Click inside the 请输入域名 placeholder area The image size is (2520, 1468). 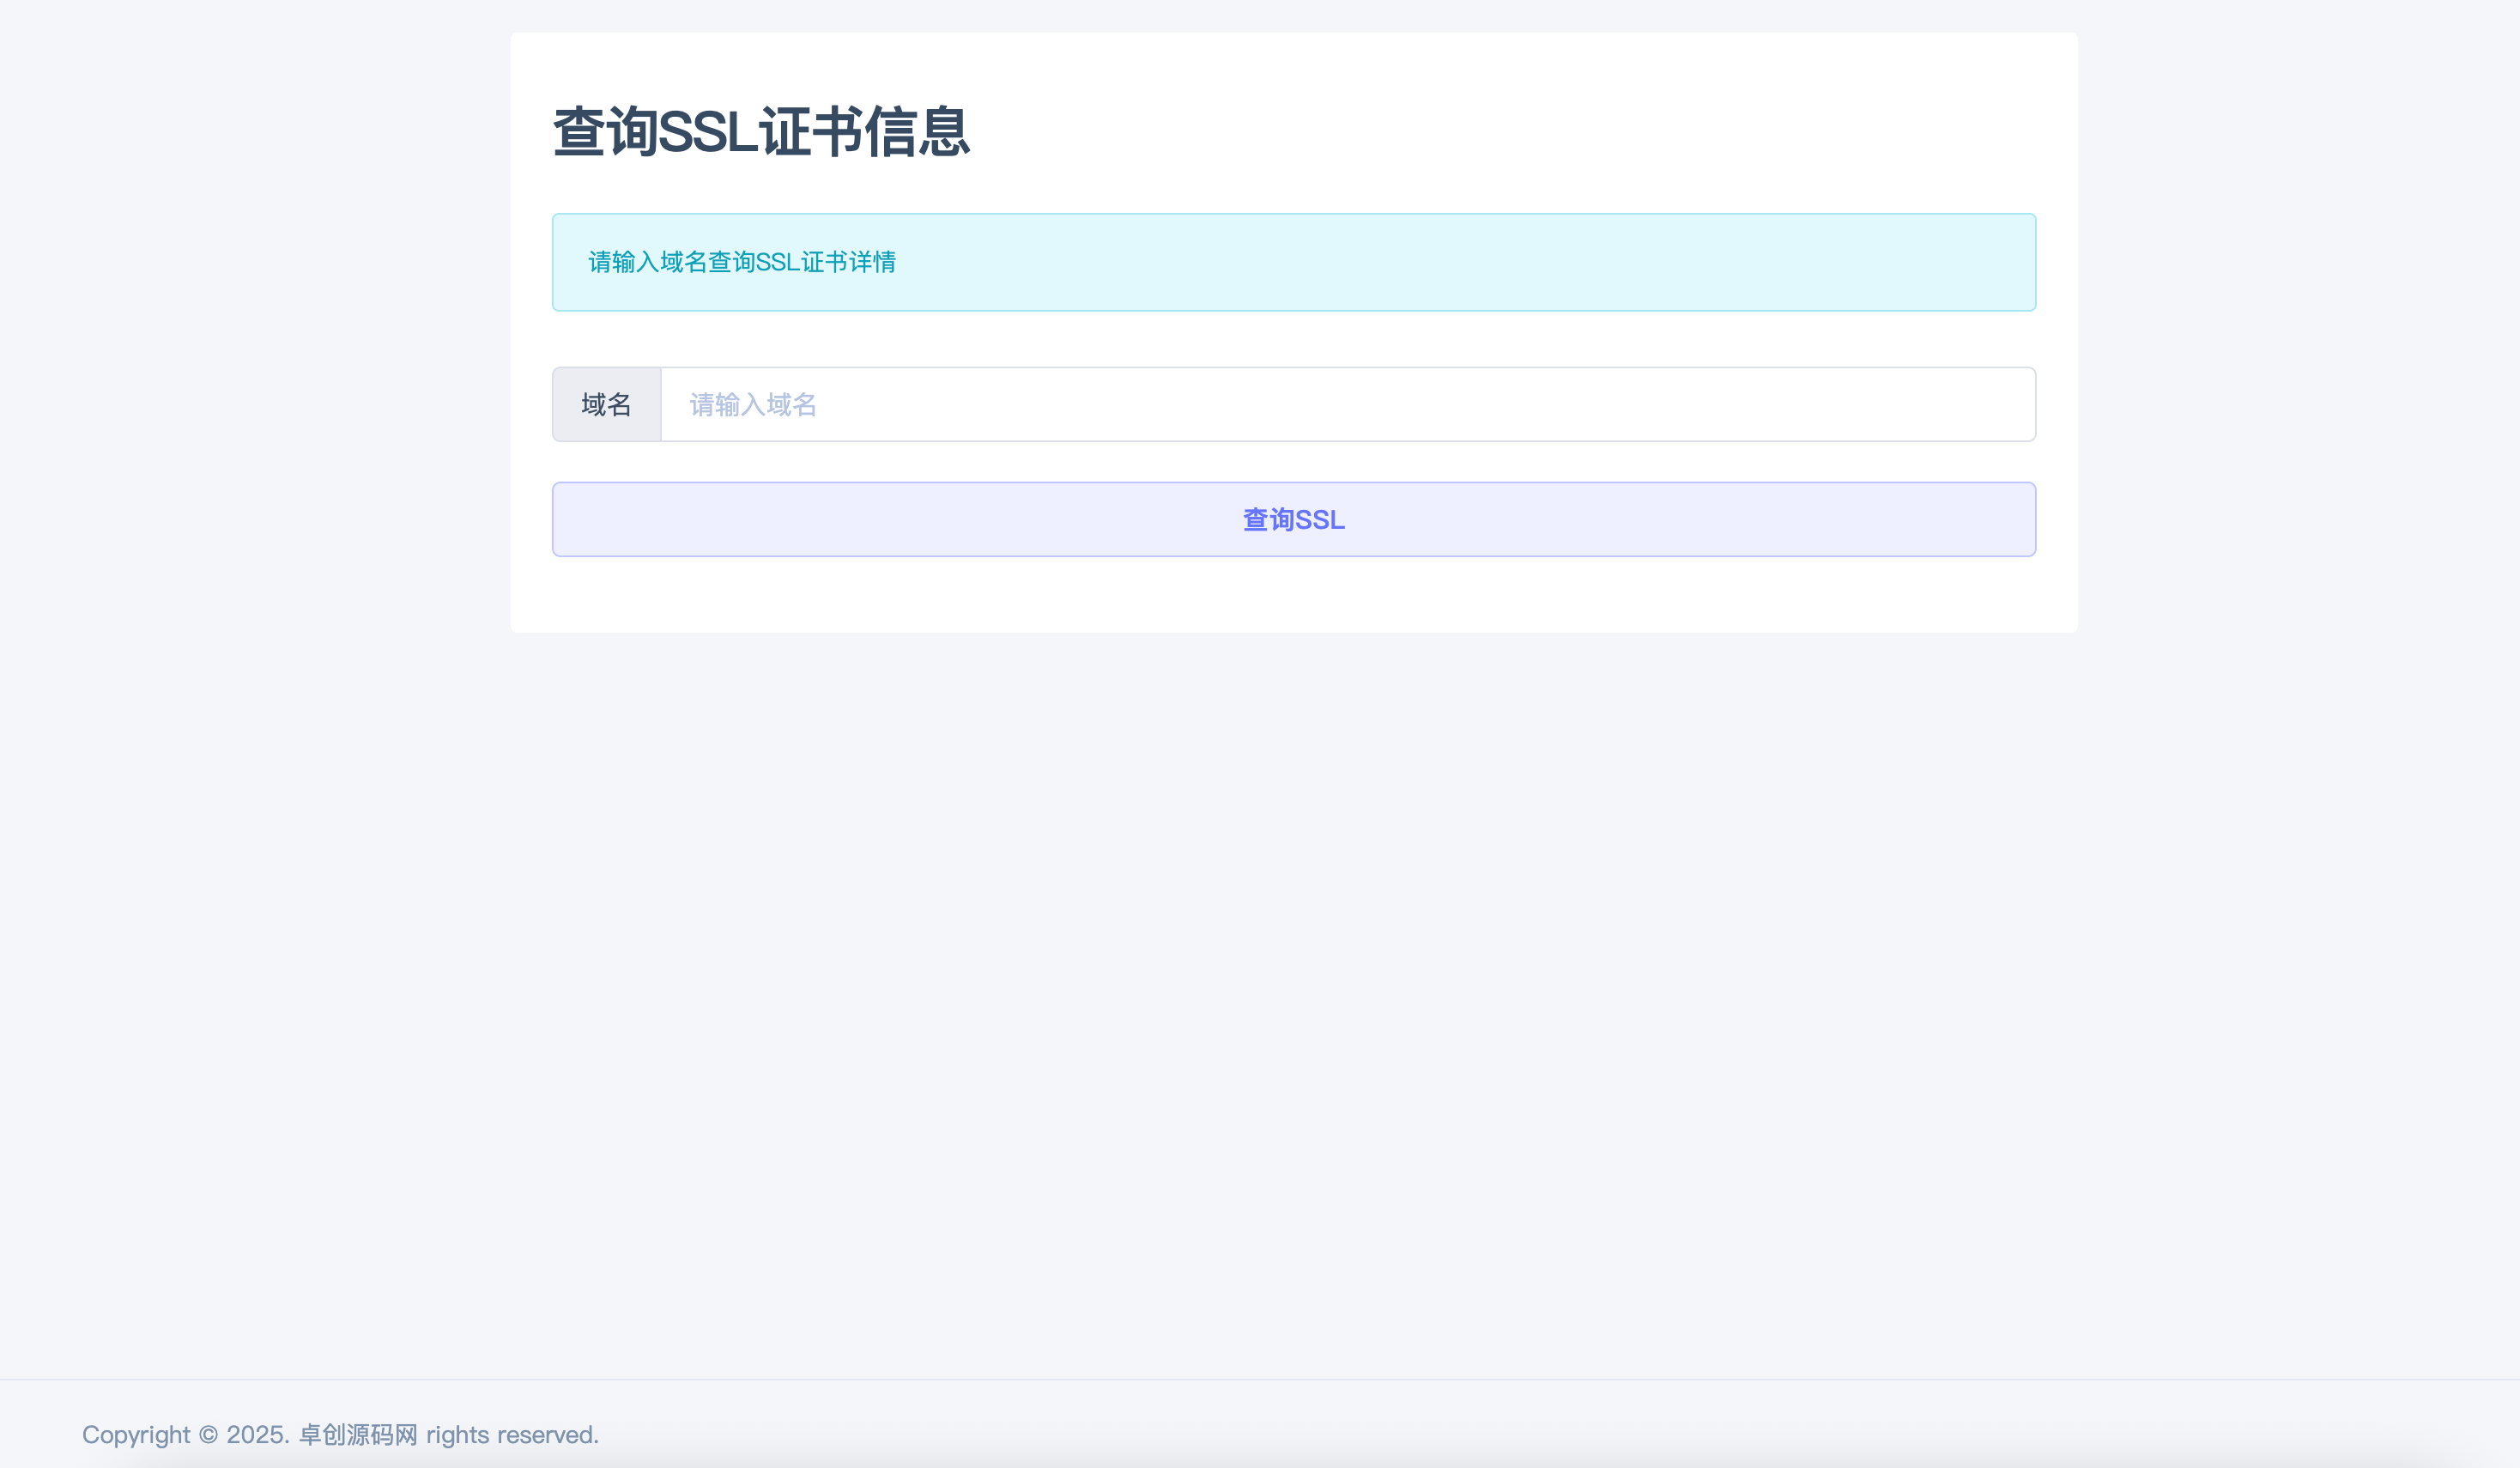tap(750, 404)
